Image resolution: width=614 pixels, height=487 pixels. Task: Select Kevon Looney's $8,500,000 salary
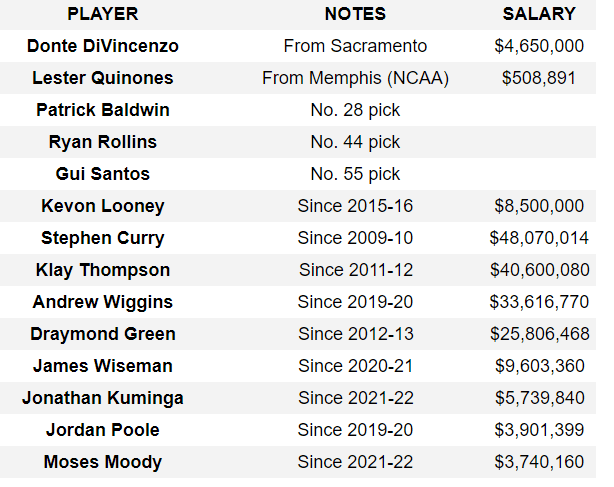coord(539,206)
